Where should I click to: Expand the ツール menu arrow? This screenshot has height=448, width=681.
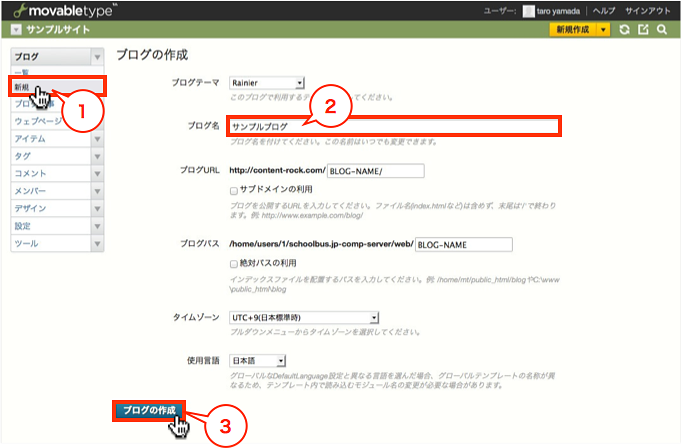pos(97,244)
